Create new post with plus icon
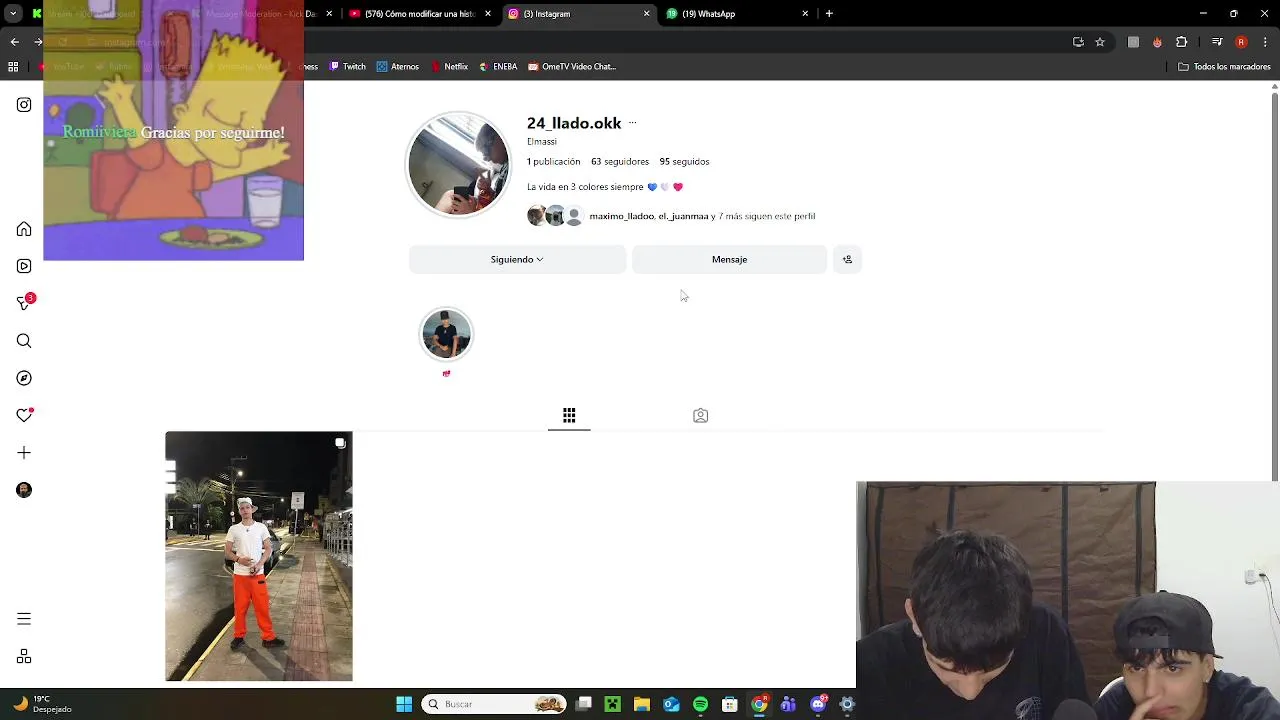The width and height of the screenshot is (1280, 720). [24, 453]
